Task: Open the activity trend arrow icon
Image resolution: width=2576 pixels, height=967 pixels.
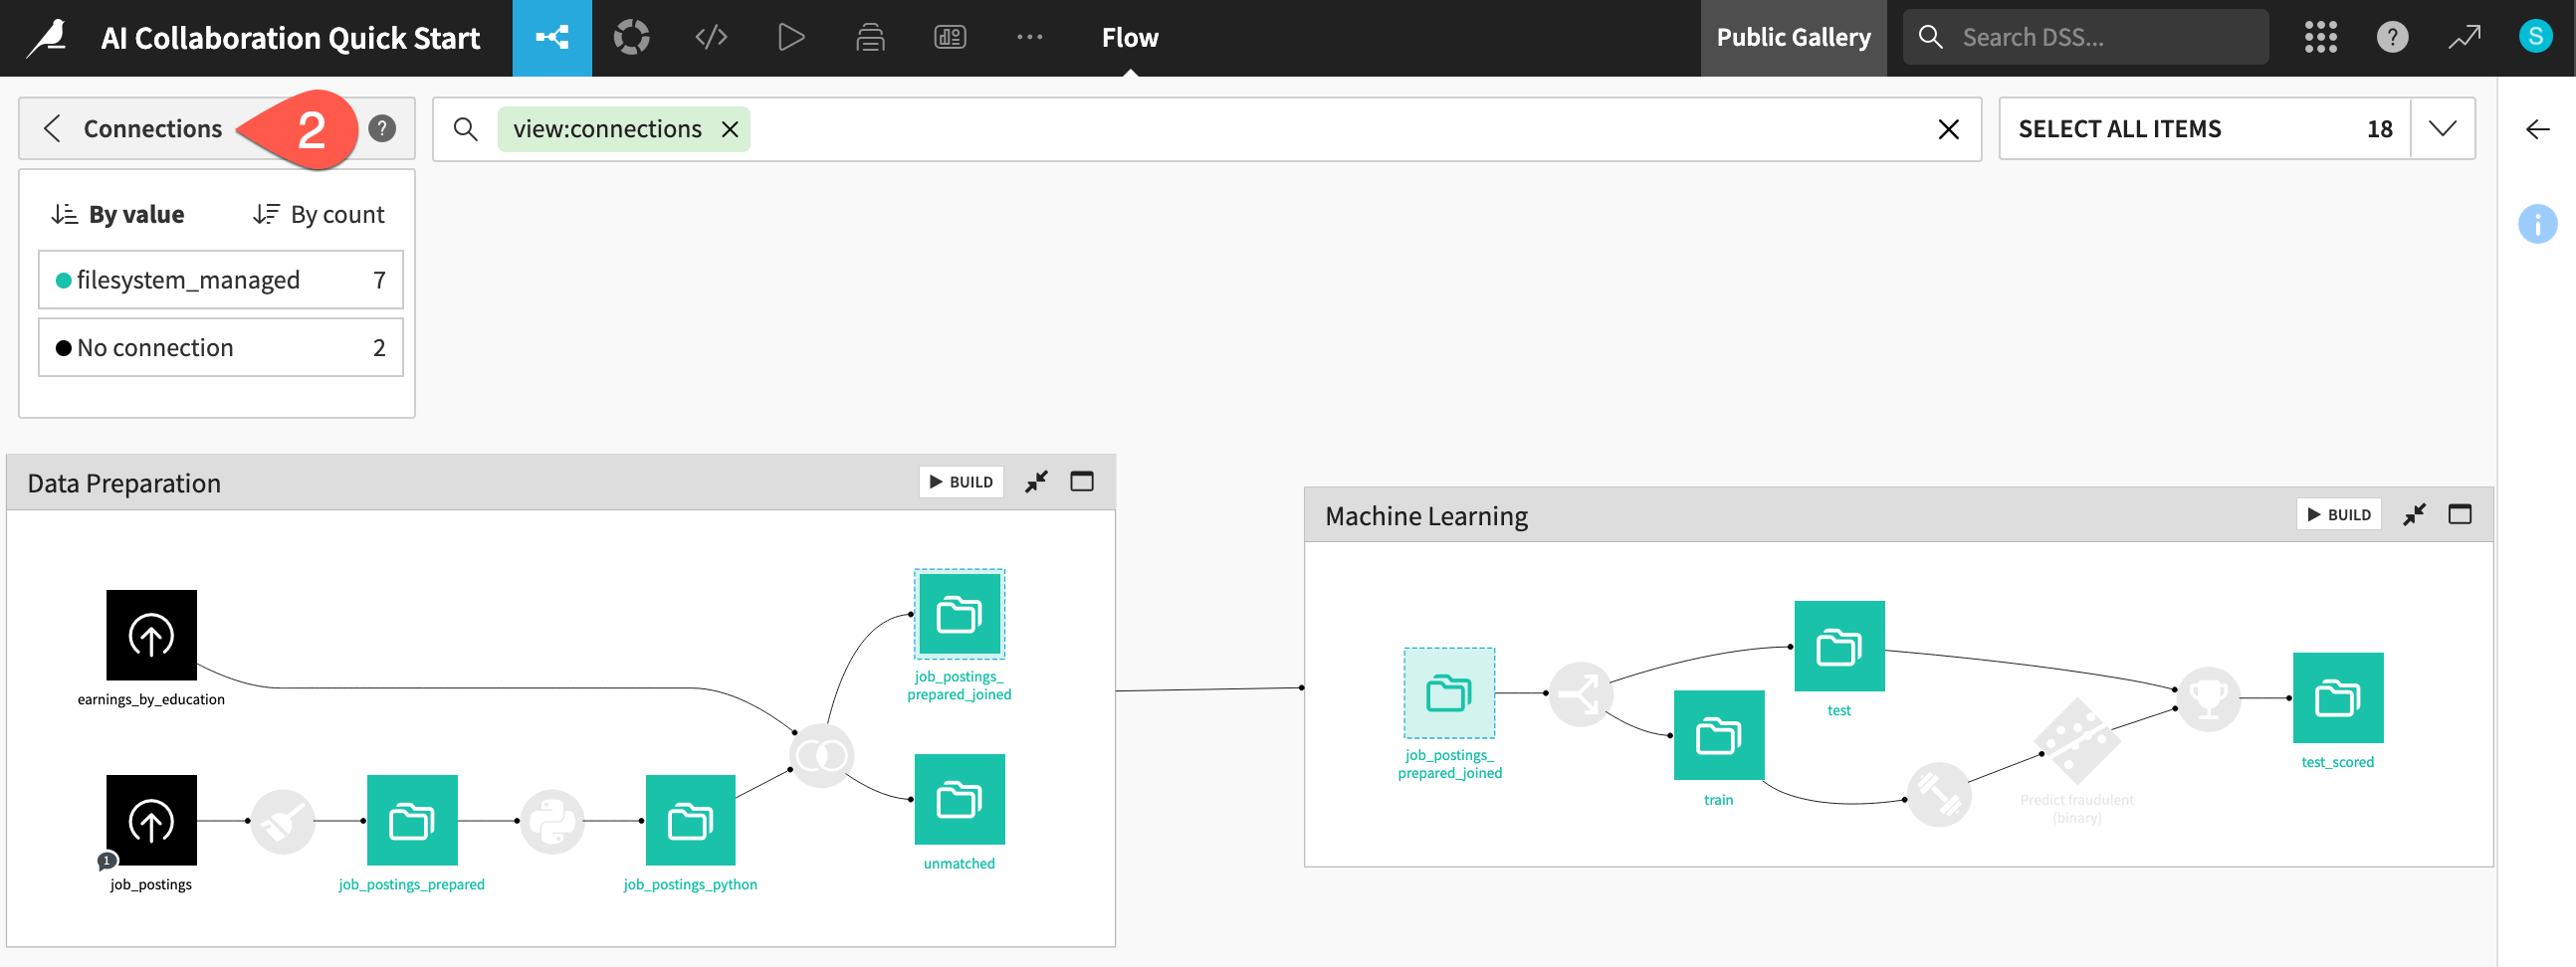Action: click(2464, 37)
